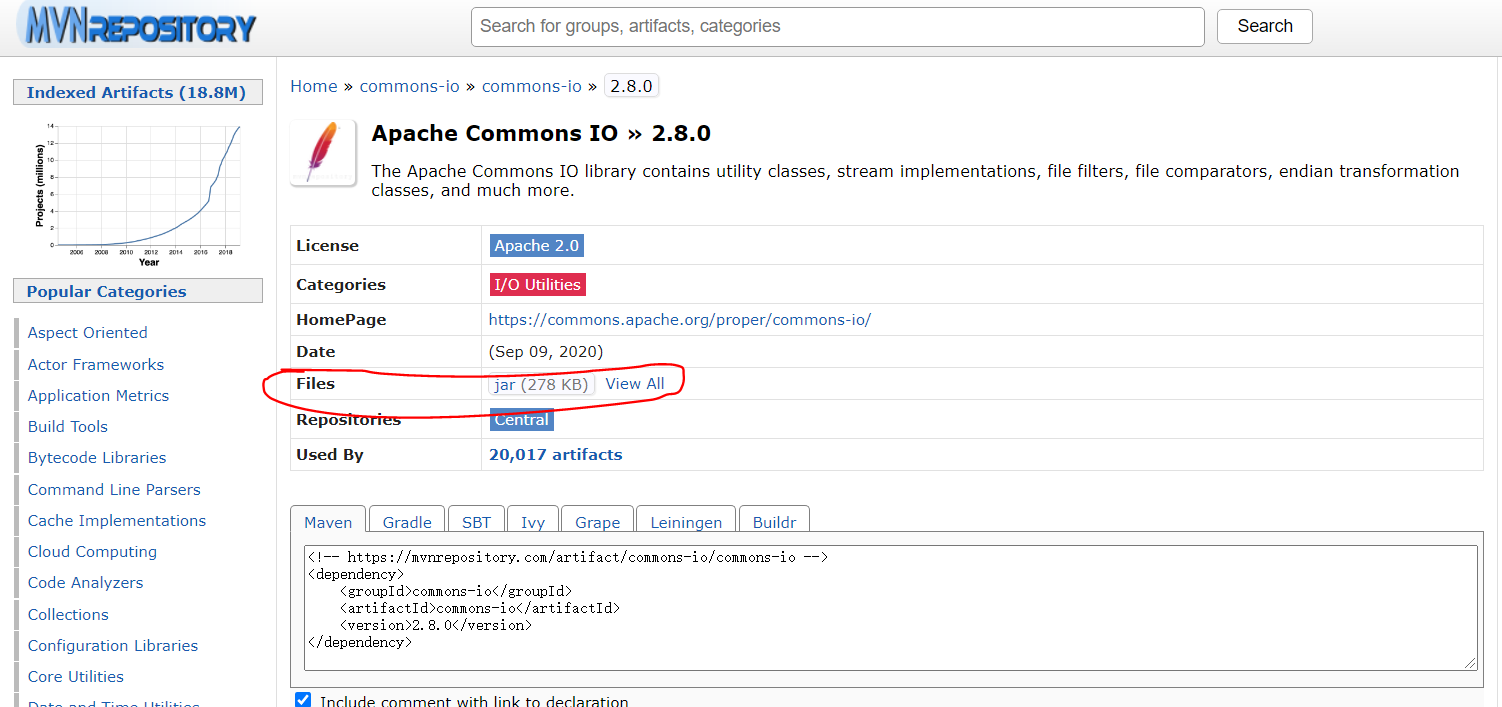Image resolution: width=1502 pixels, height=707 pixels.
Task: Click the Used By row label
Action: tap(330, 455)
